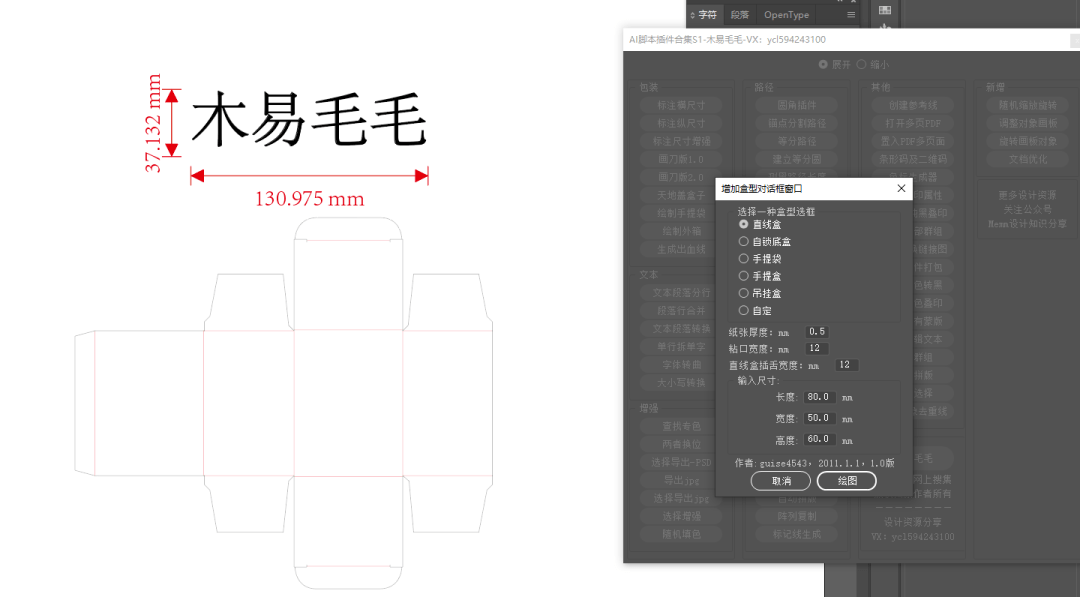Close the 增加盒型对话框窗口 dialog

pyautogui.click(x=901, y=188)
